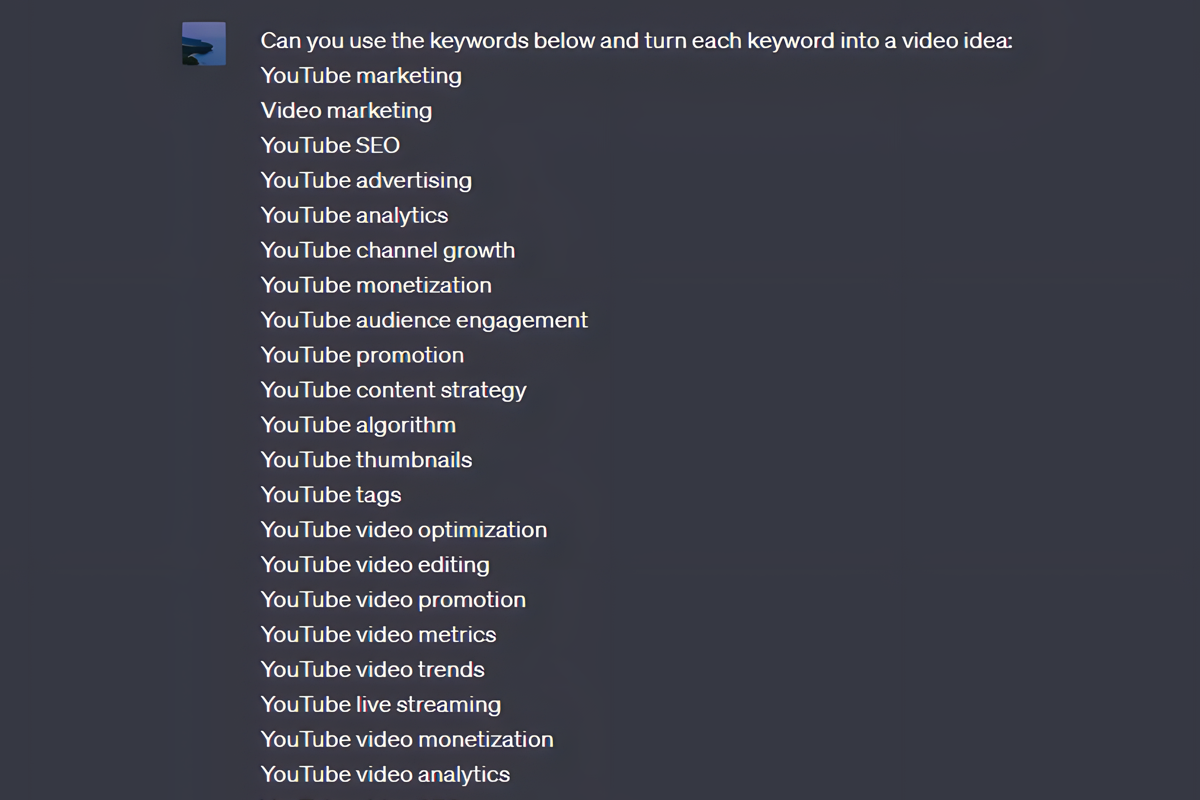Select the 'YouTube SEO' keyword text
This screenshot has height=800, width=1200.
click(329, 145)
